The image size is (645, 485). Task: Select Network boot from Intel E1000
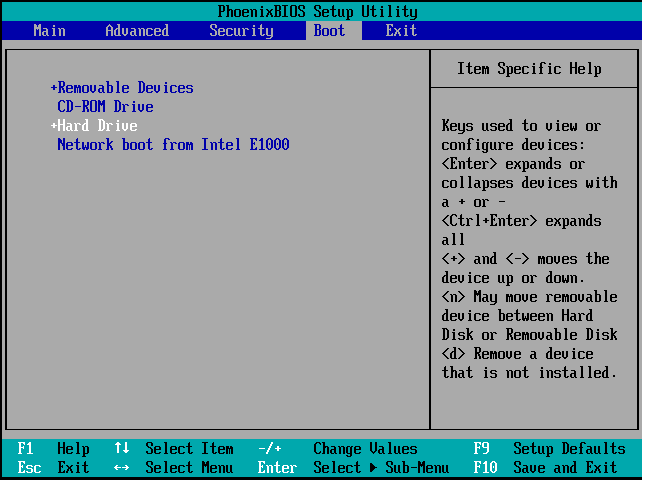173,144
